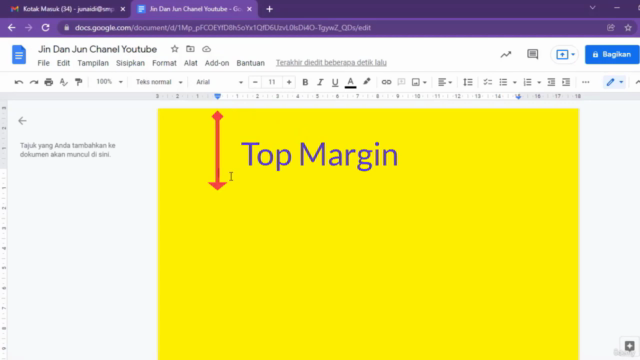The image size is (640, 360).
Task: Print the document with printer icon
Action: tap(49, 82)
